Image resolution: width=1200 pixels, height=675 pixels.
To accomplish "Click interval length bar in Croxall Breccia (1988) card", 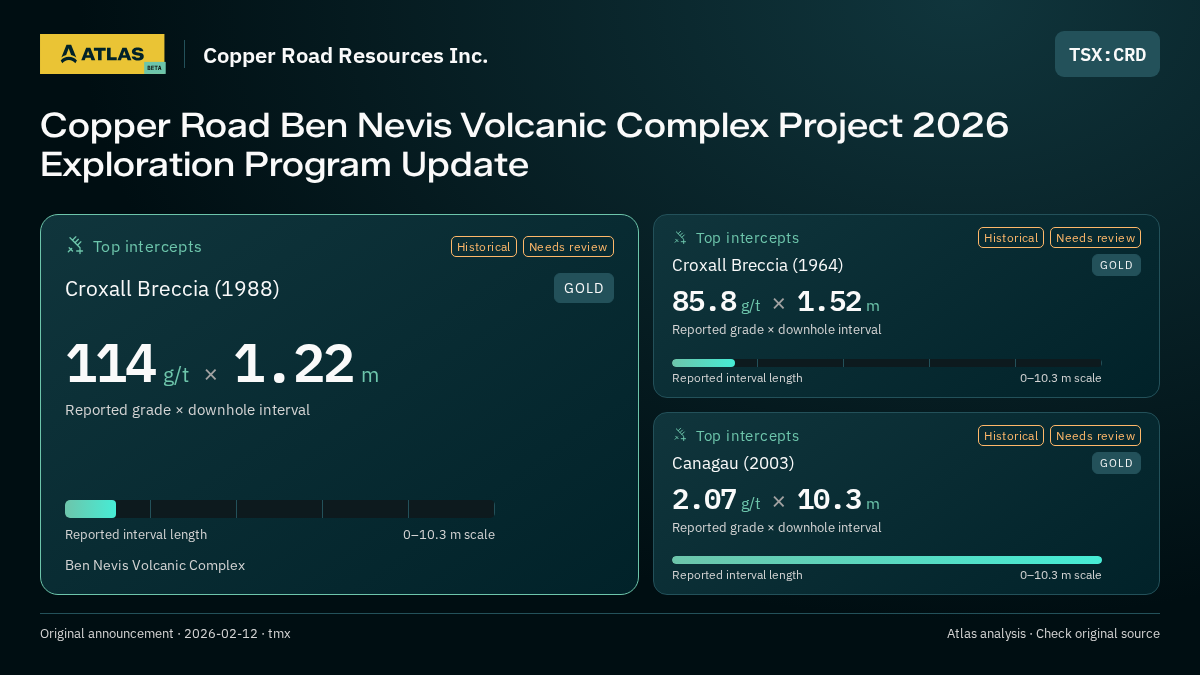I will (280, 509).
